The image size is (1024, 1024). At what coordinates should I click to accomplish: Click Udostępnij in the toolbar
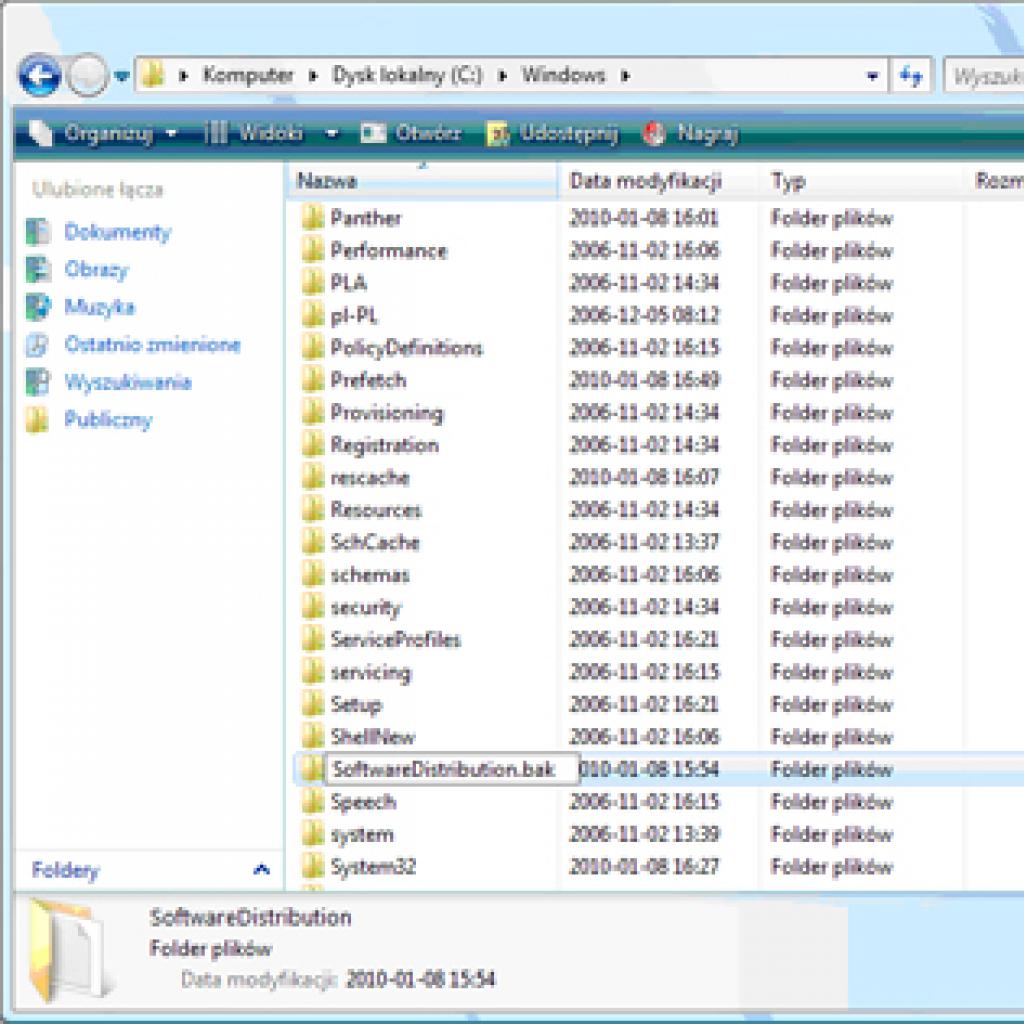[x=552, y=133]
